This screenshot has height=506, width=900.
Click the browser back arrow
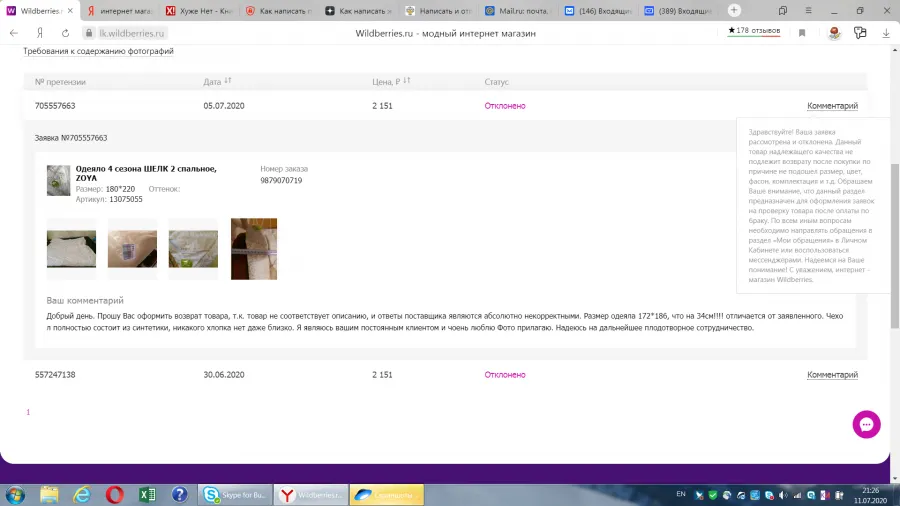[14, 33]
